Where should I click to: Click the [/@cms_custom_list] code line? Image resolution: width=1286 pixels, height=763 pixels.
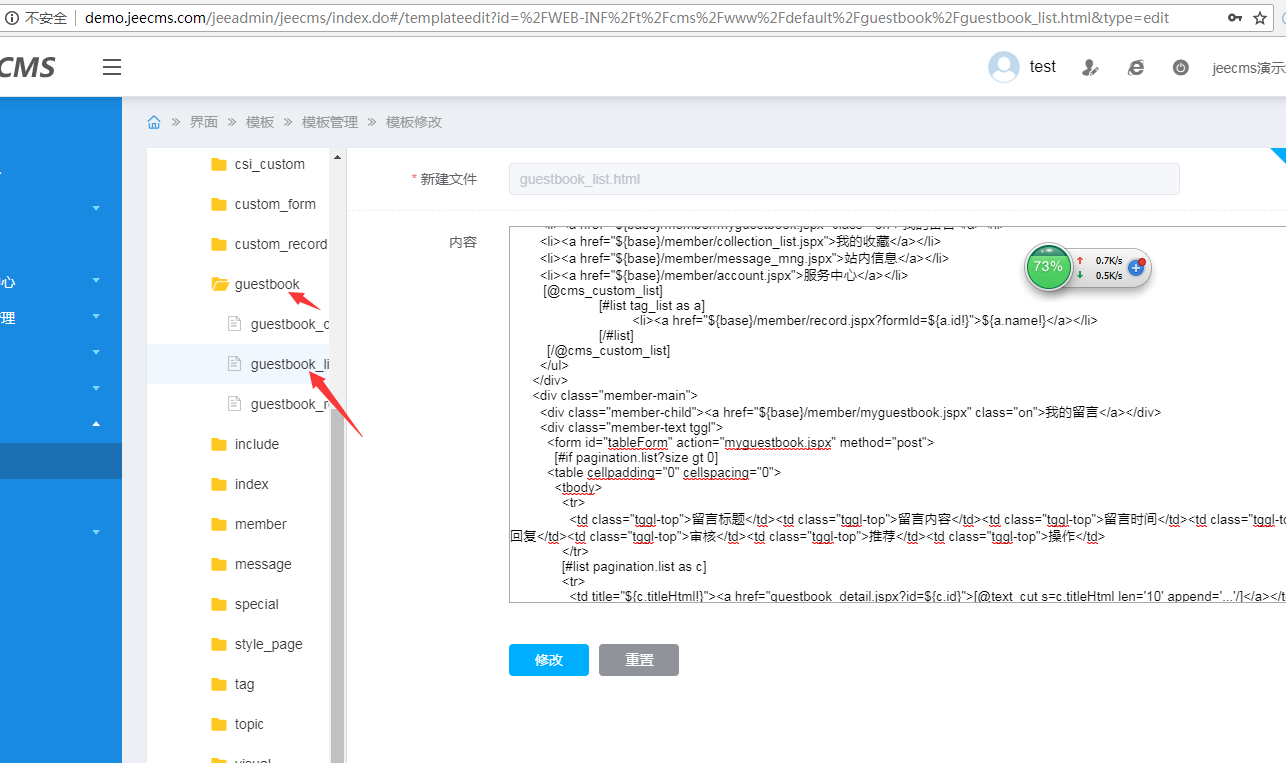tap(608, 350)
